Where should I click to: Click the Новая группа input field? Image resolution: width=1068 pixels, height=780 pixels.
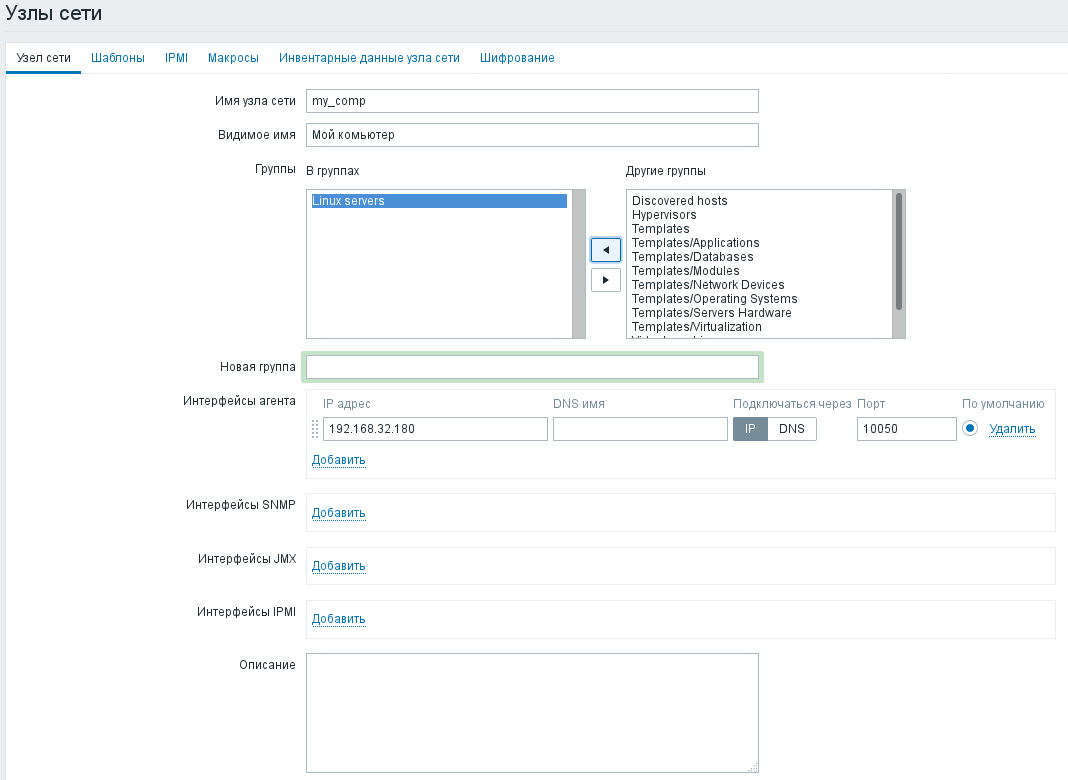[532, 368]
